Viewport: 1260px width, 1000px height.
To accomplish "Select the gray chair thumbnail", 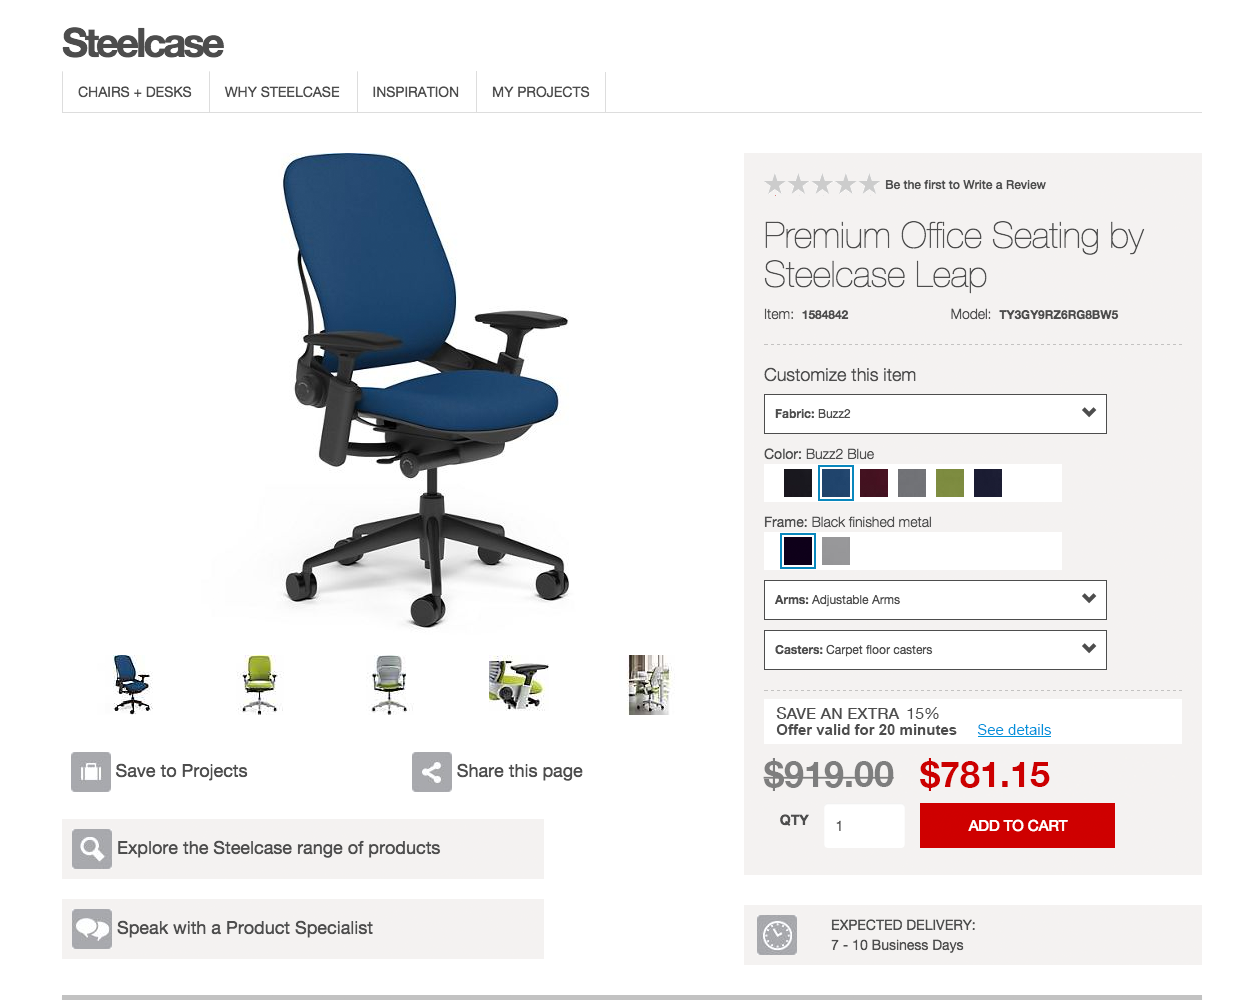I will click(389, 685).
